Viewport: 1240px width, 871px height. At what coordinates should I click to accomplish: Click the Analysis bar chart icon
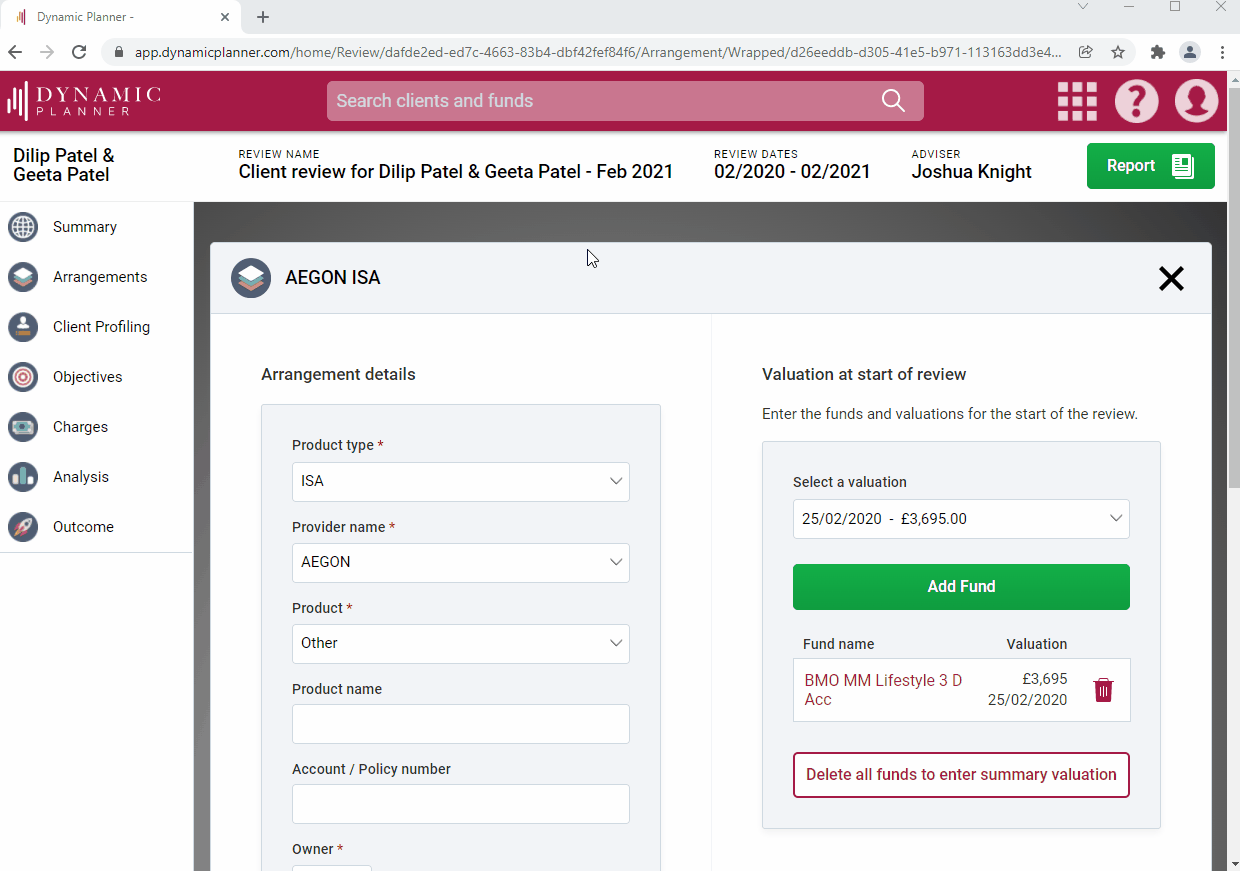point(23,477)
